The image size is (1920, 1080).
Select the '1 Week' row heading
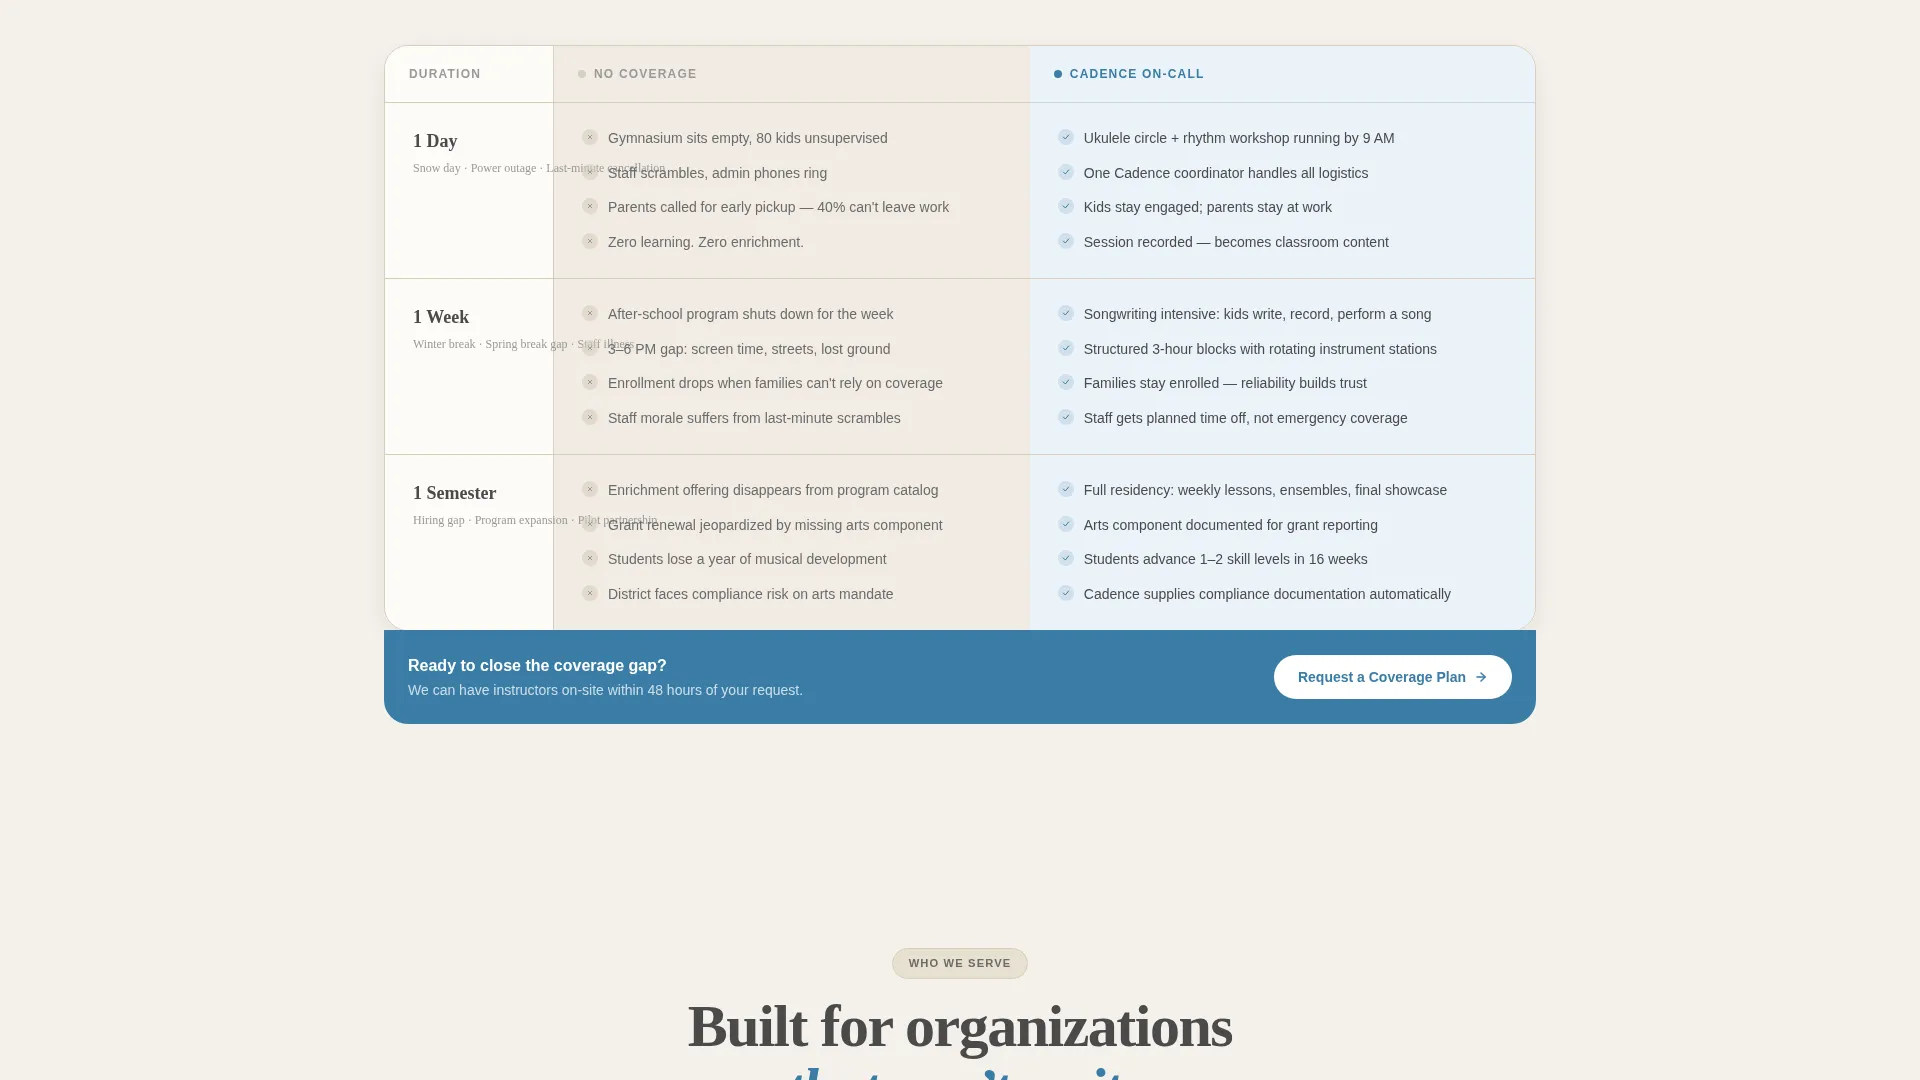[x=441, y=317]
